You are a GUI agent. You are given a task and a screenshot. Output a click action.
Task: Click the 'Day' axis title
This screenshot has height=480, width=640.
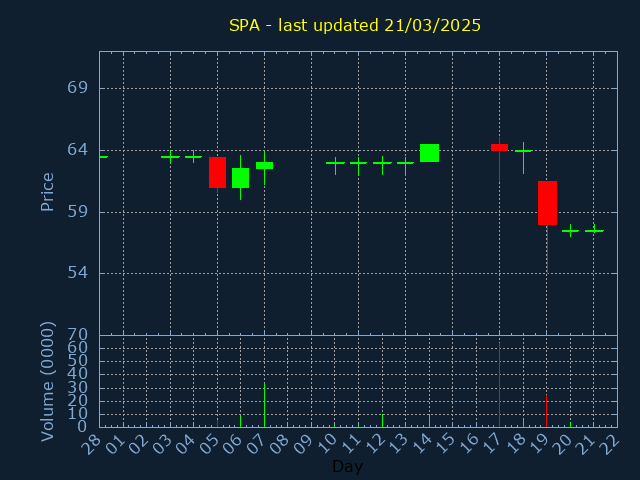point(347,466)
